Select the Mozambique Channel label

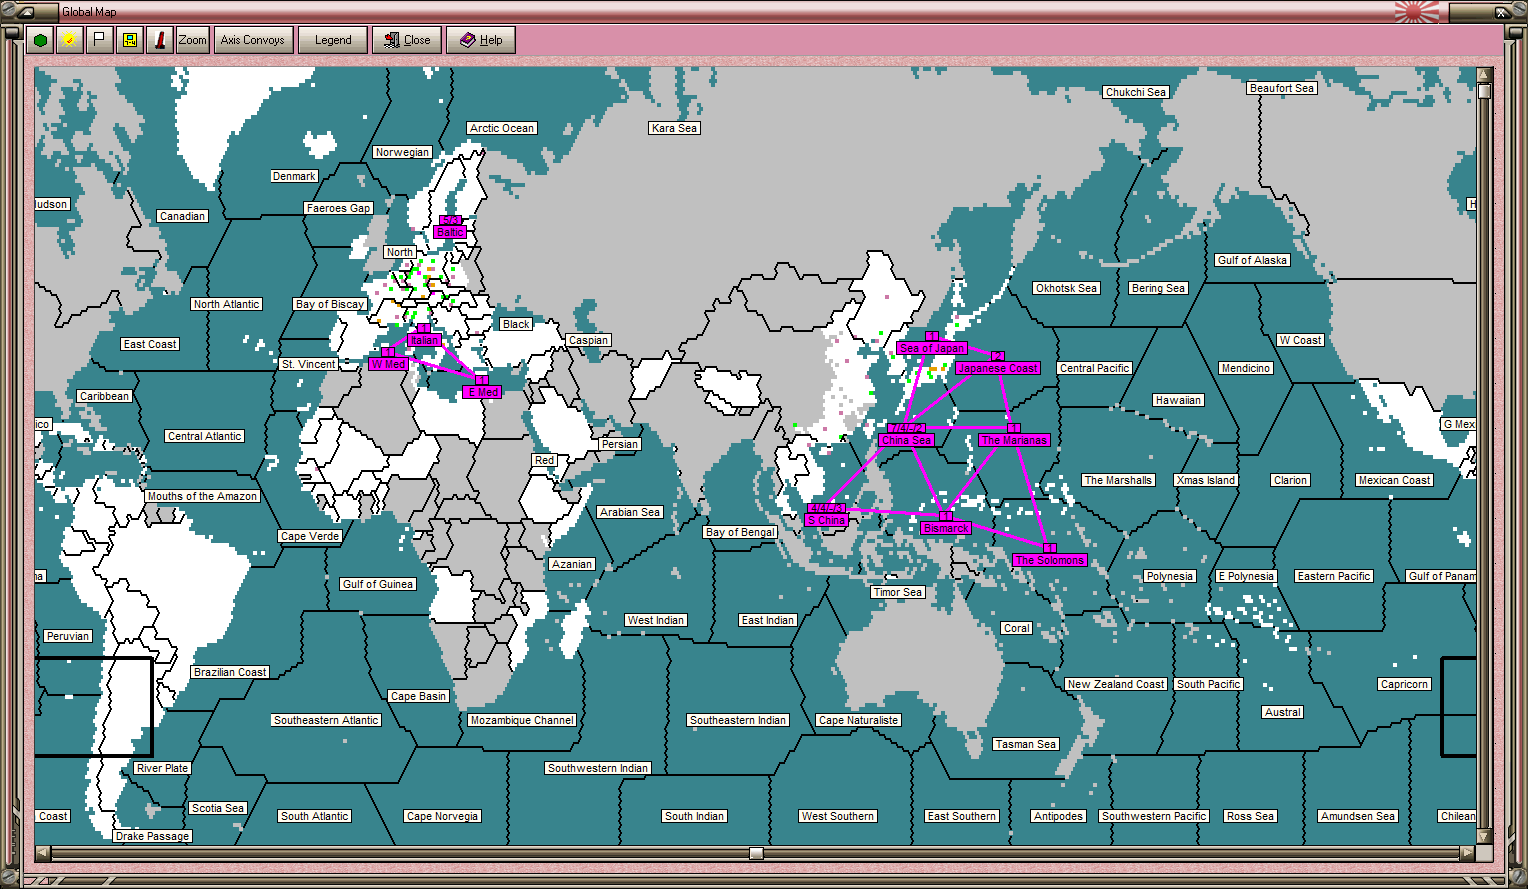[522, 720]
